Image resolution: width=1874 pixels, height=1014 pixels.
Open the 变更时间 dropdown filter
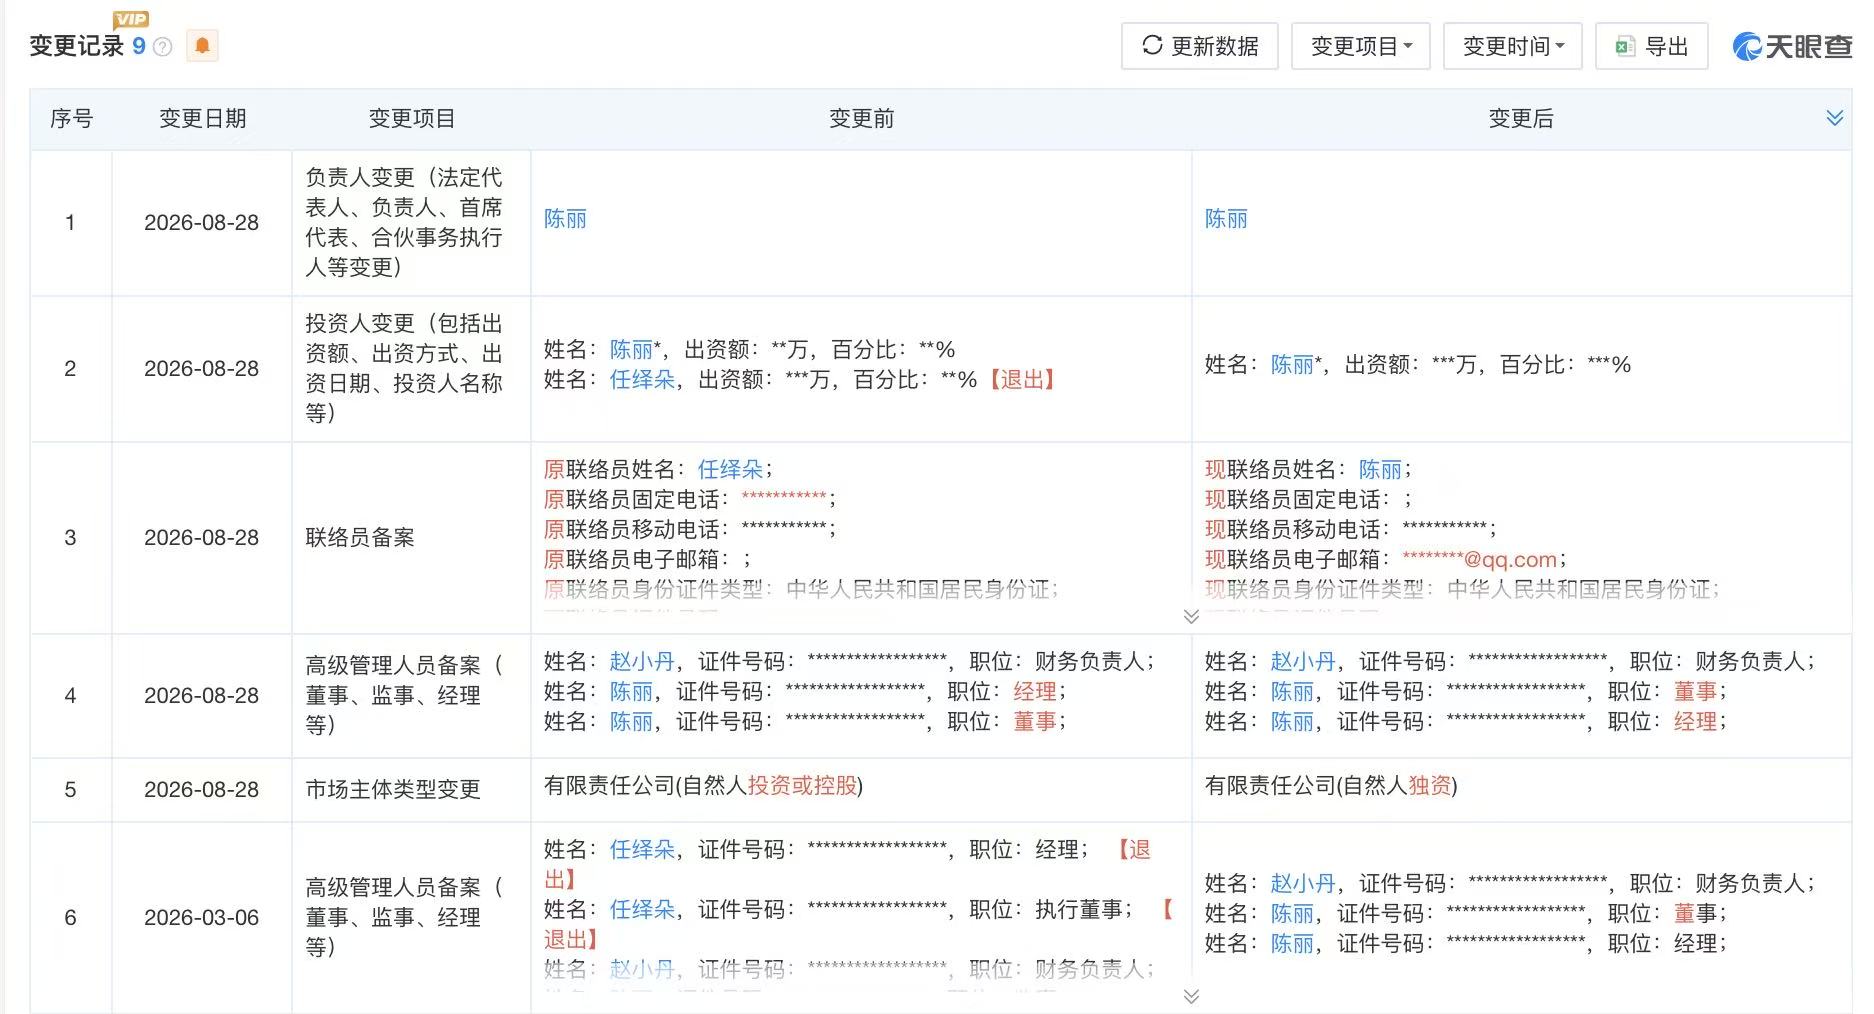1512,46
